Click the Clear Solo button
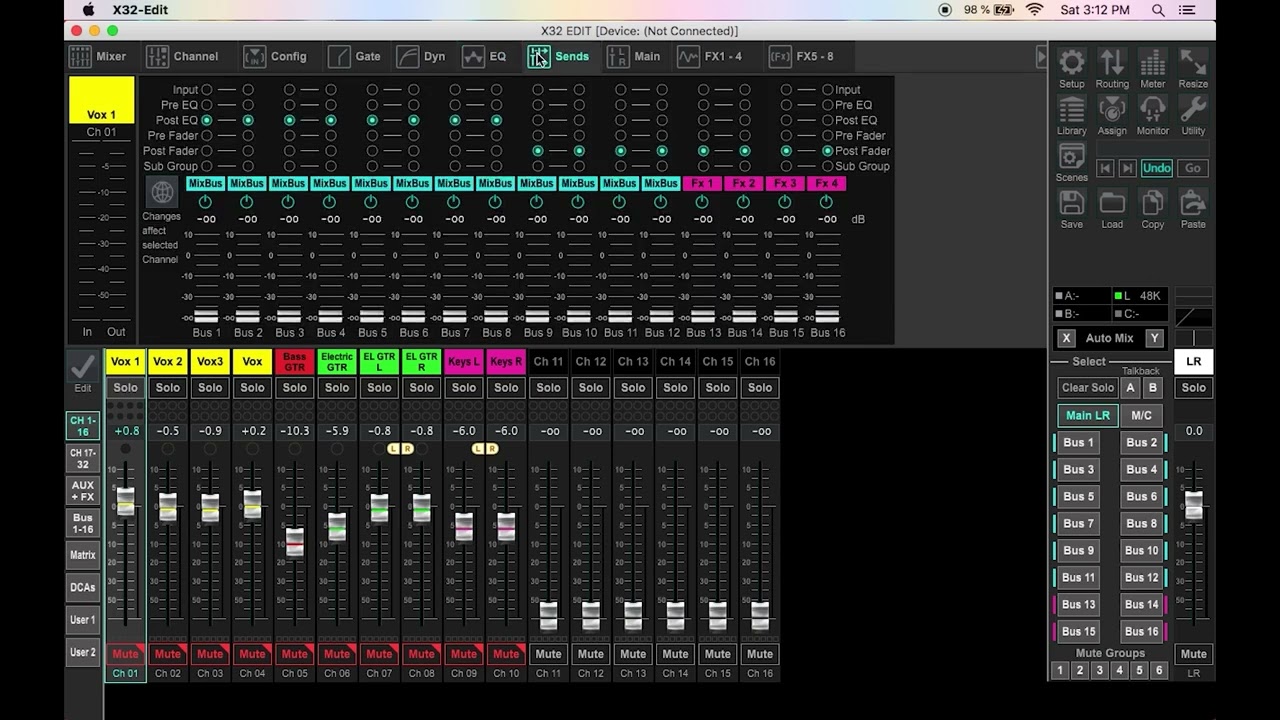Viewport: 1280px width, 720px height. (1088, 388)
